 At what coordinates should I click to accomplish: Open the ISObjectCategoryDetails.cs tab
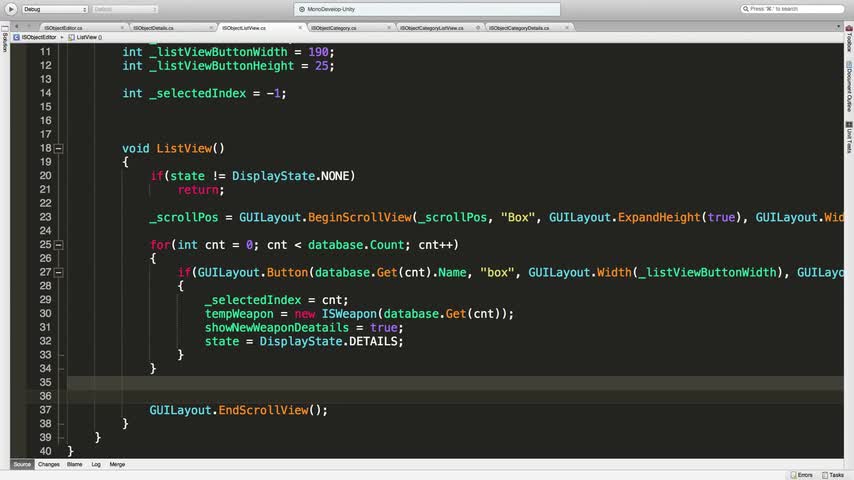(x=519, y=28)
